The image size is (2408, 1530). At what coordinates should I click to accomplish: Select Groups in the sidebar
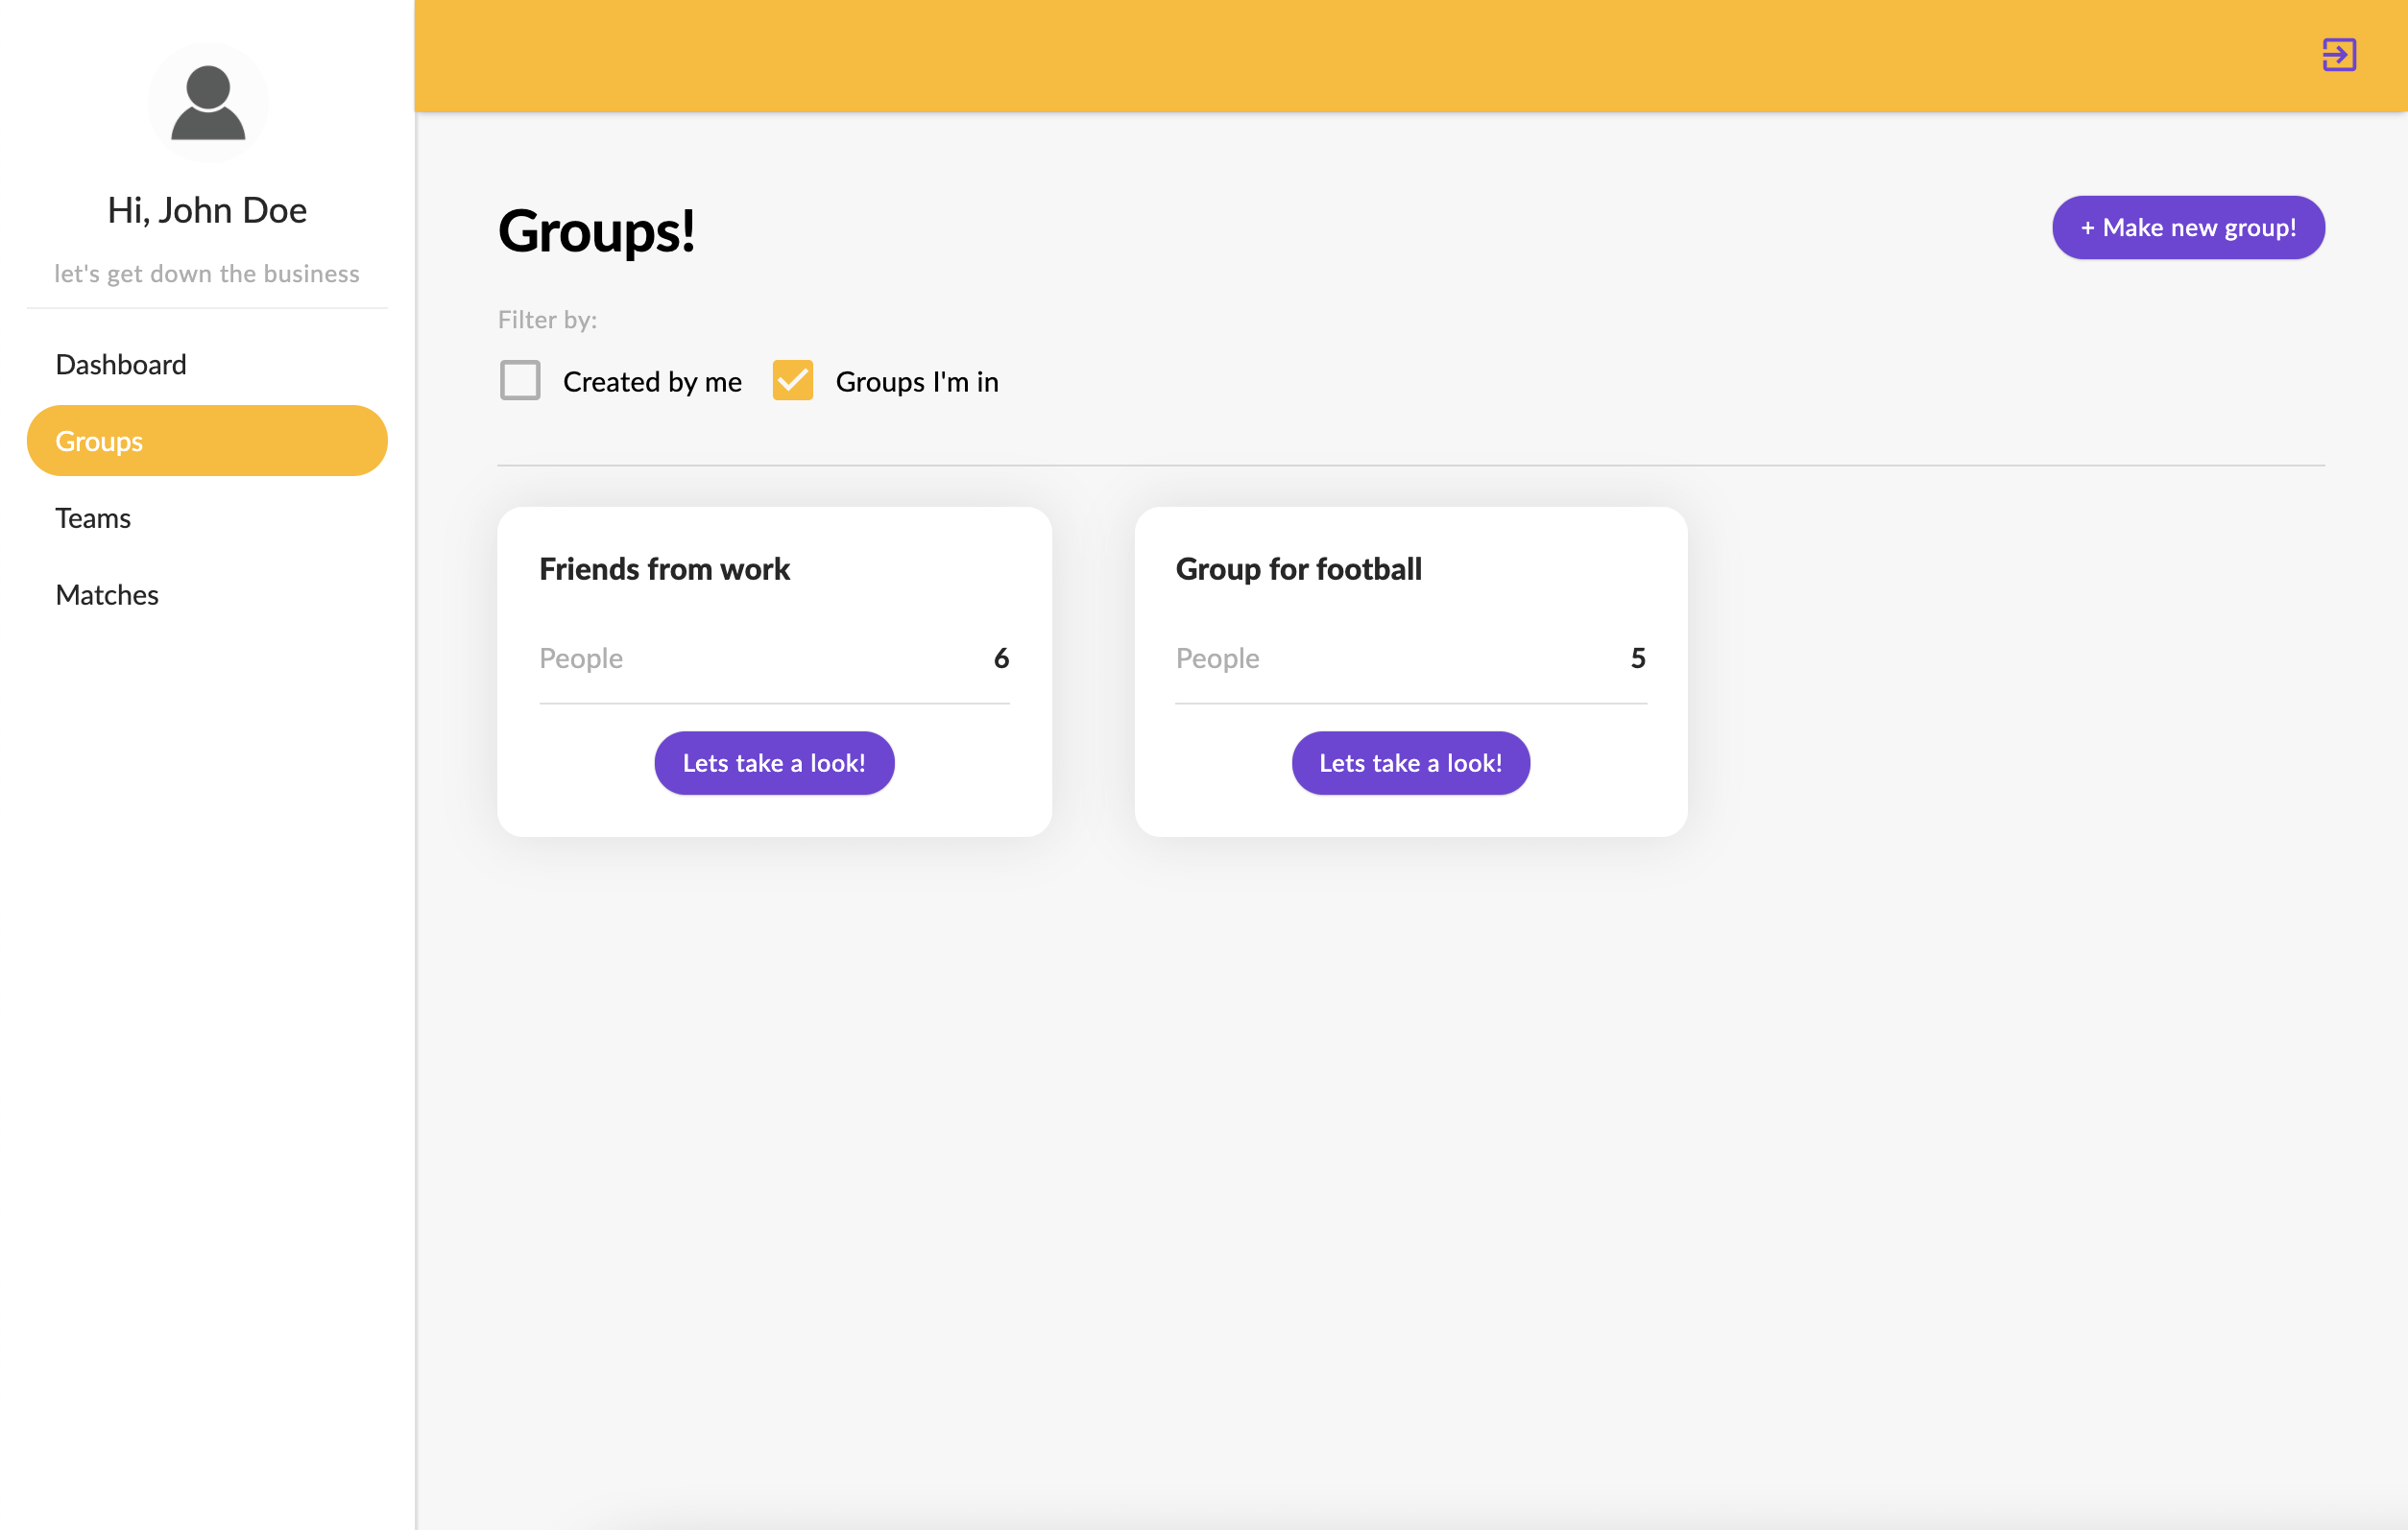207,441
